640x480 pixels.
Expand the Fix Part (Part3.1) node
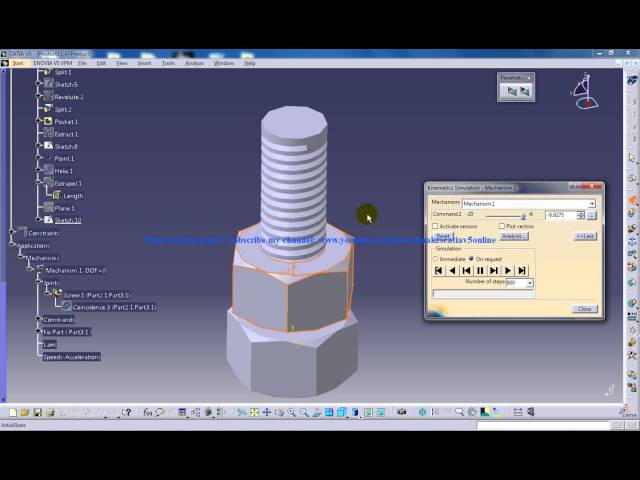pyautogui.click(x=38, y=331)
